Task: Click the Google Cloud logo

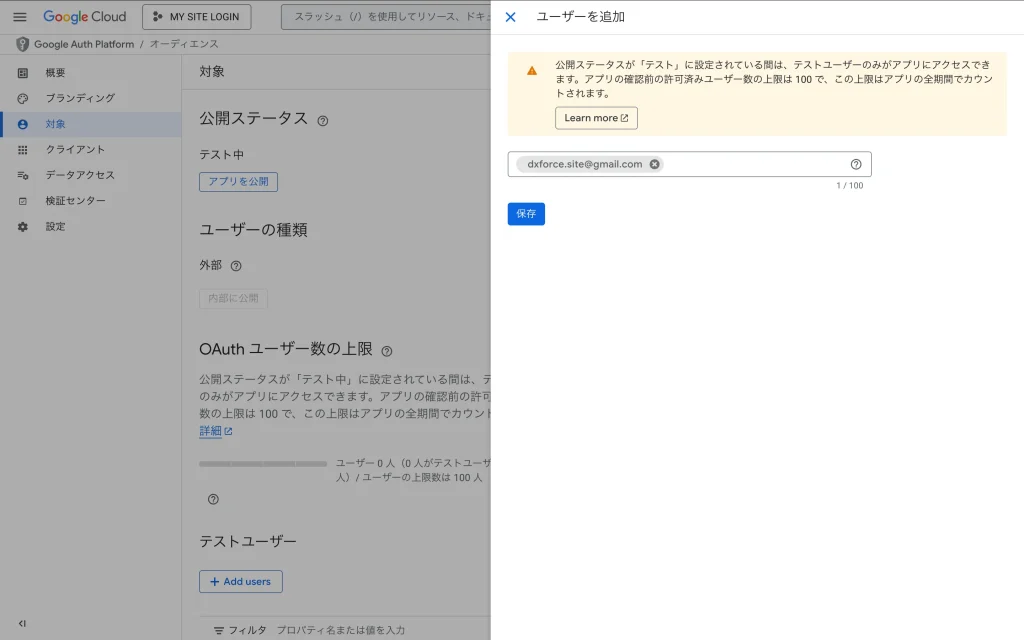Action: pos(84,17)
